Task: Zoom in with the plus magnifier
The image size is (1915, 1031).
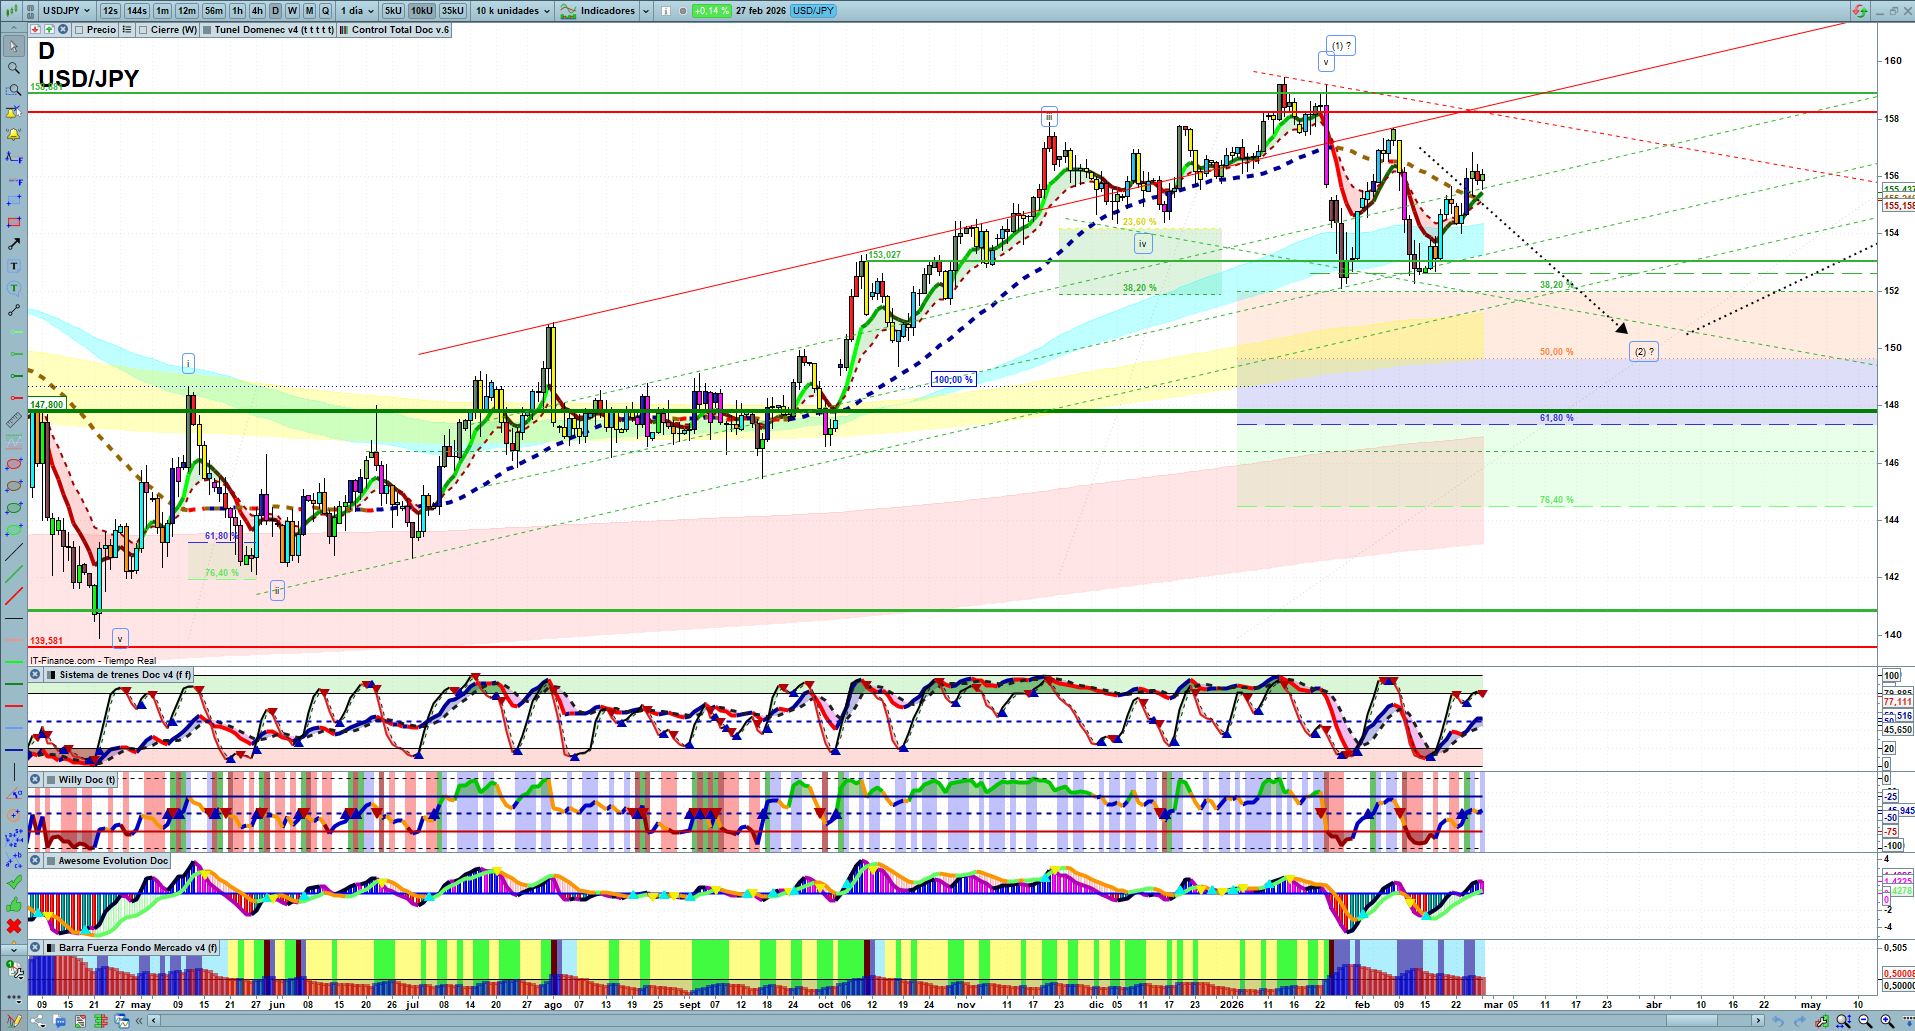Action: point(1887,1021)
